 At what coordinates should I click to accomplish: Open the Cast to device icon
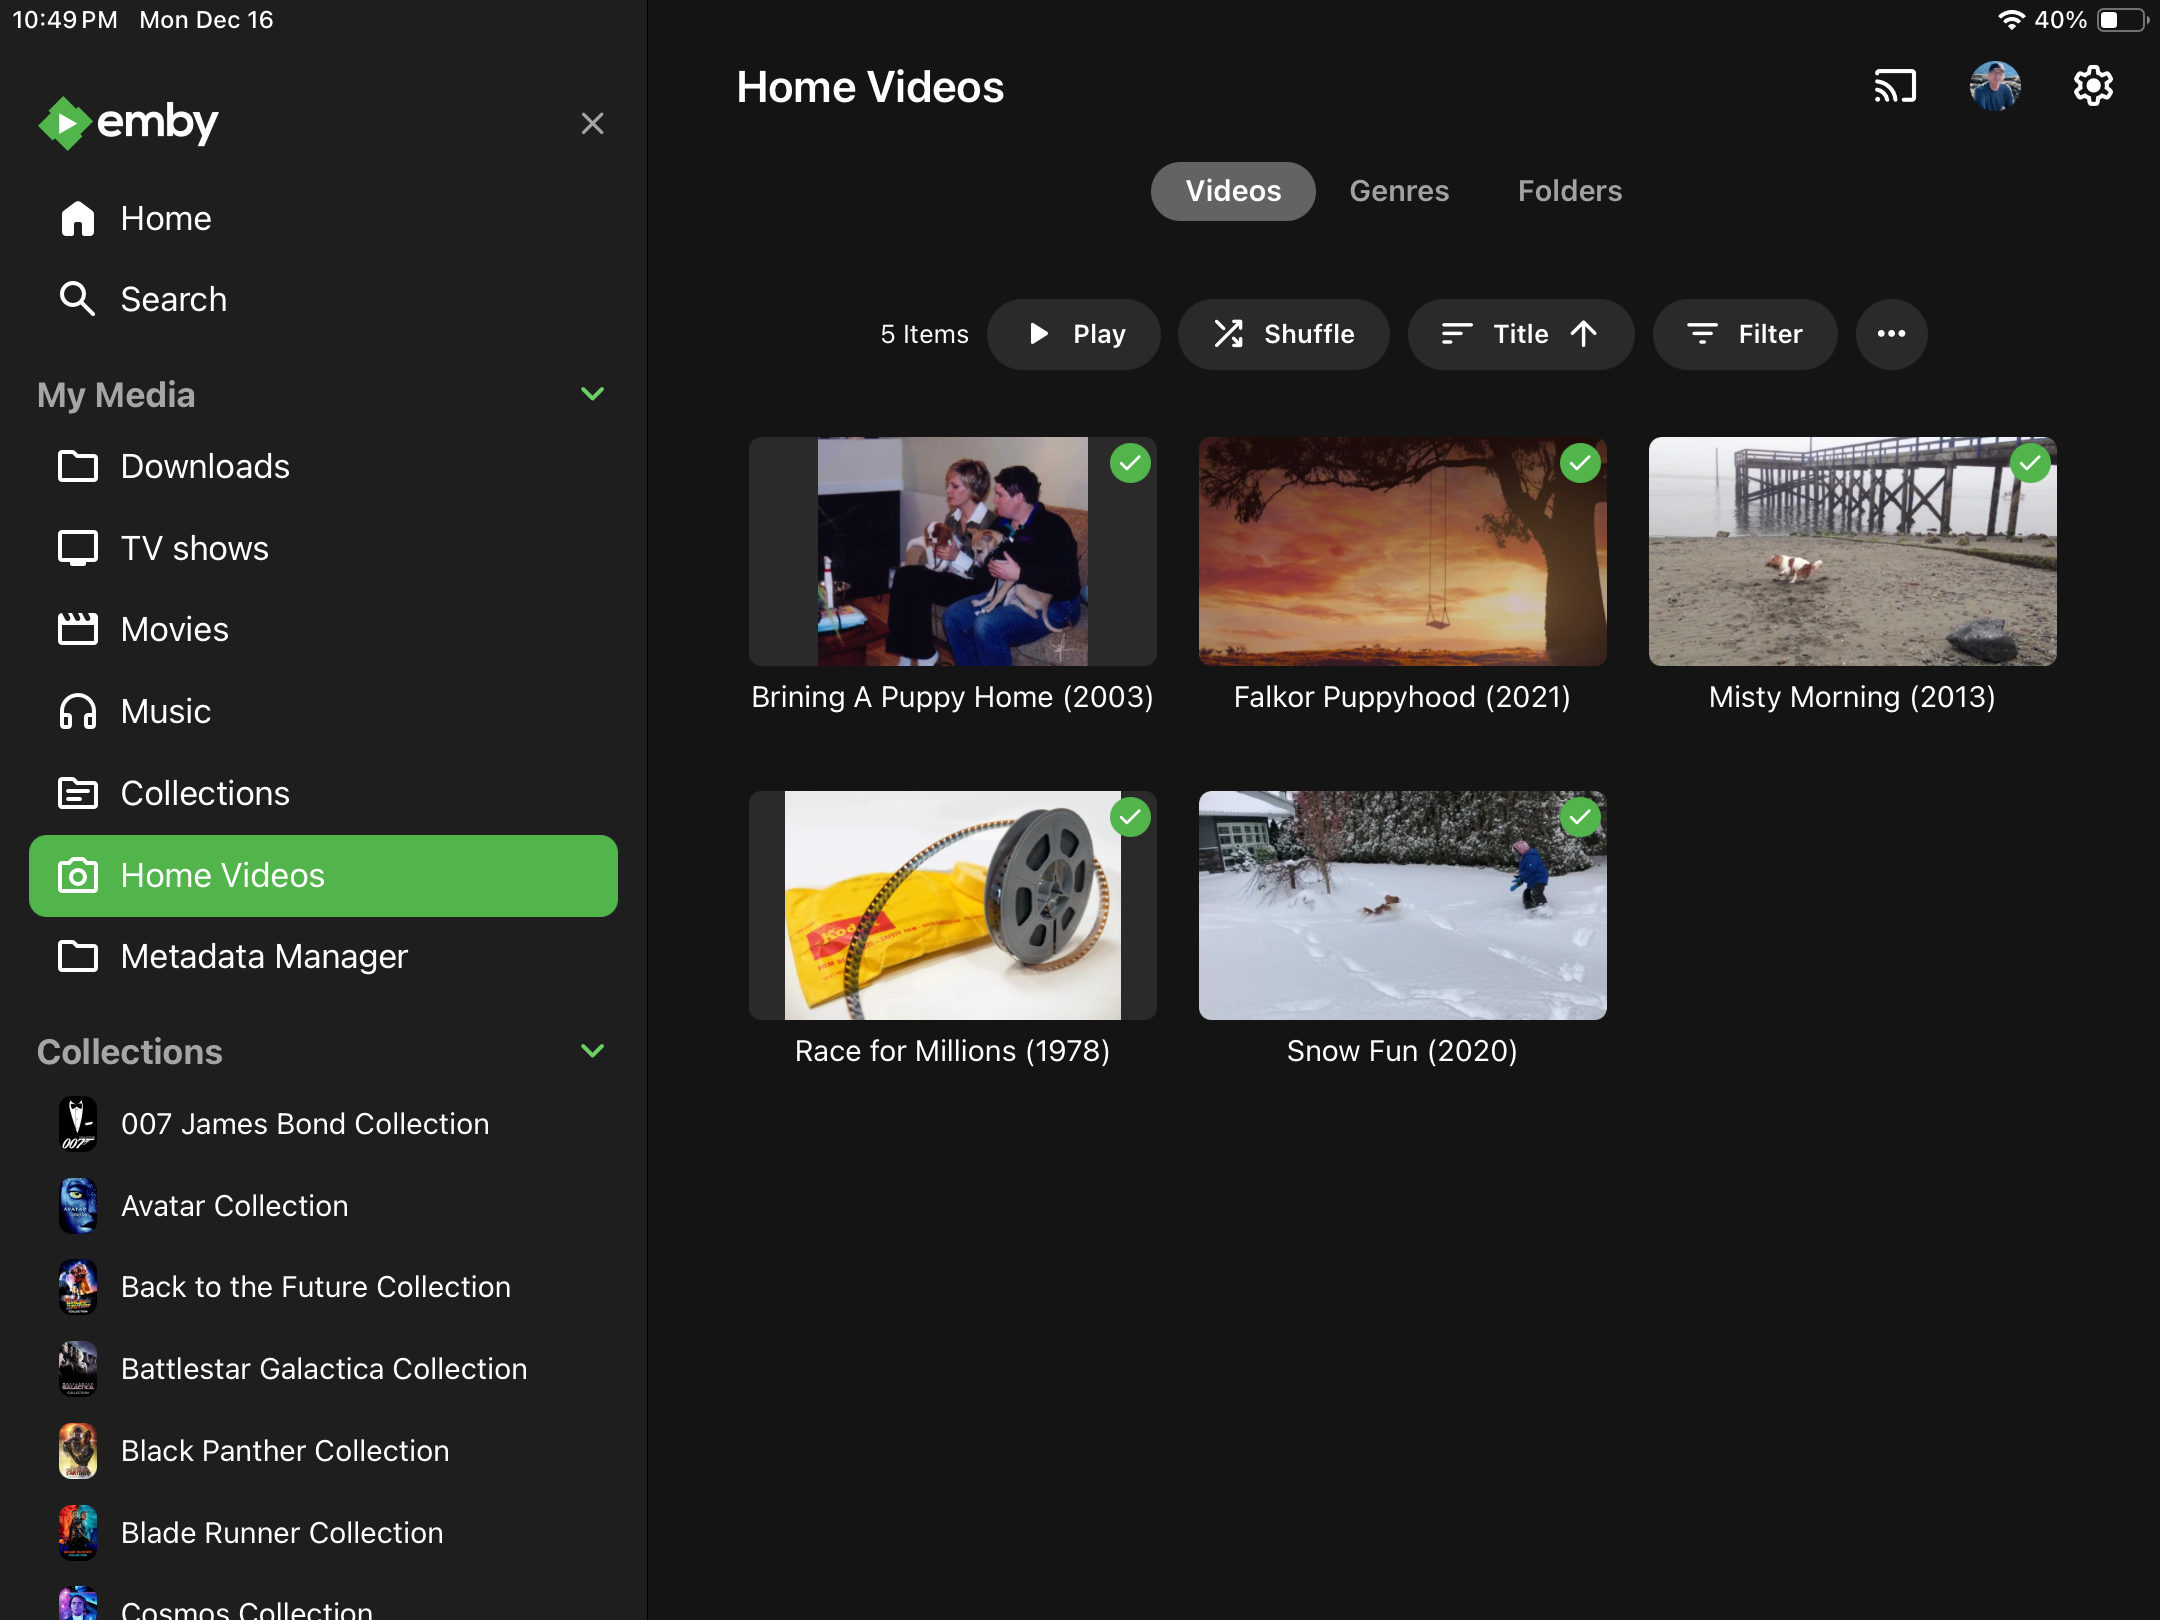pyautogui.click(x=1895, y=86)
